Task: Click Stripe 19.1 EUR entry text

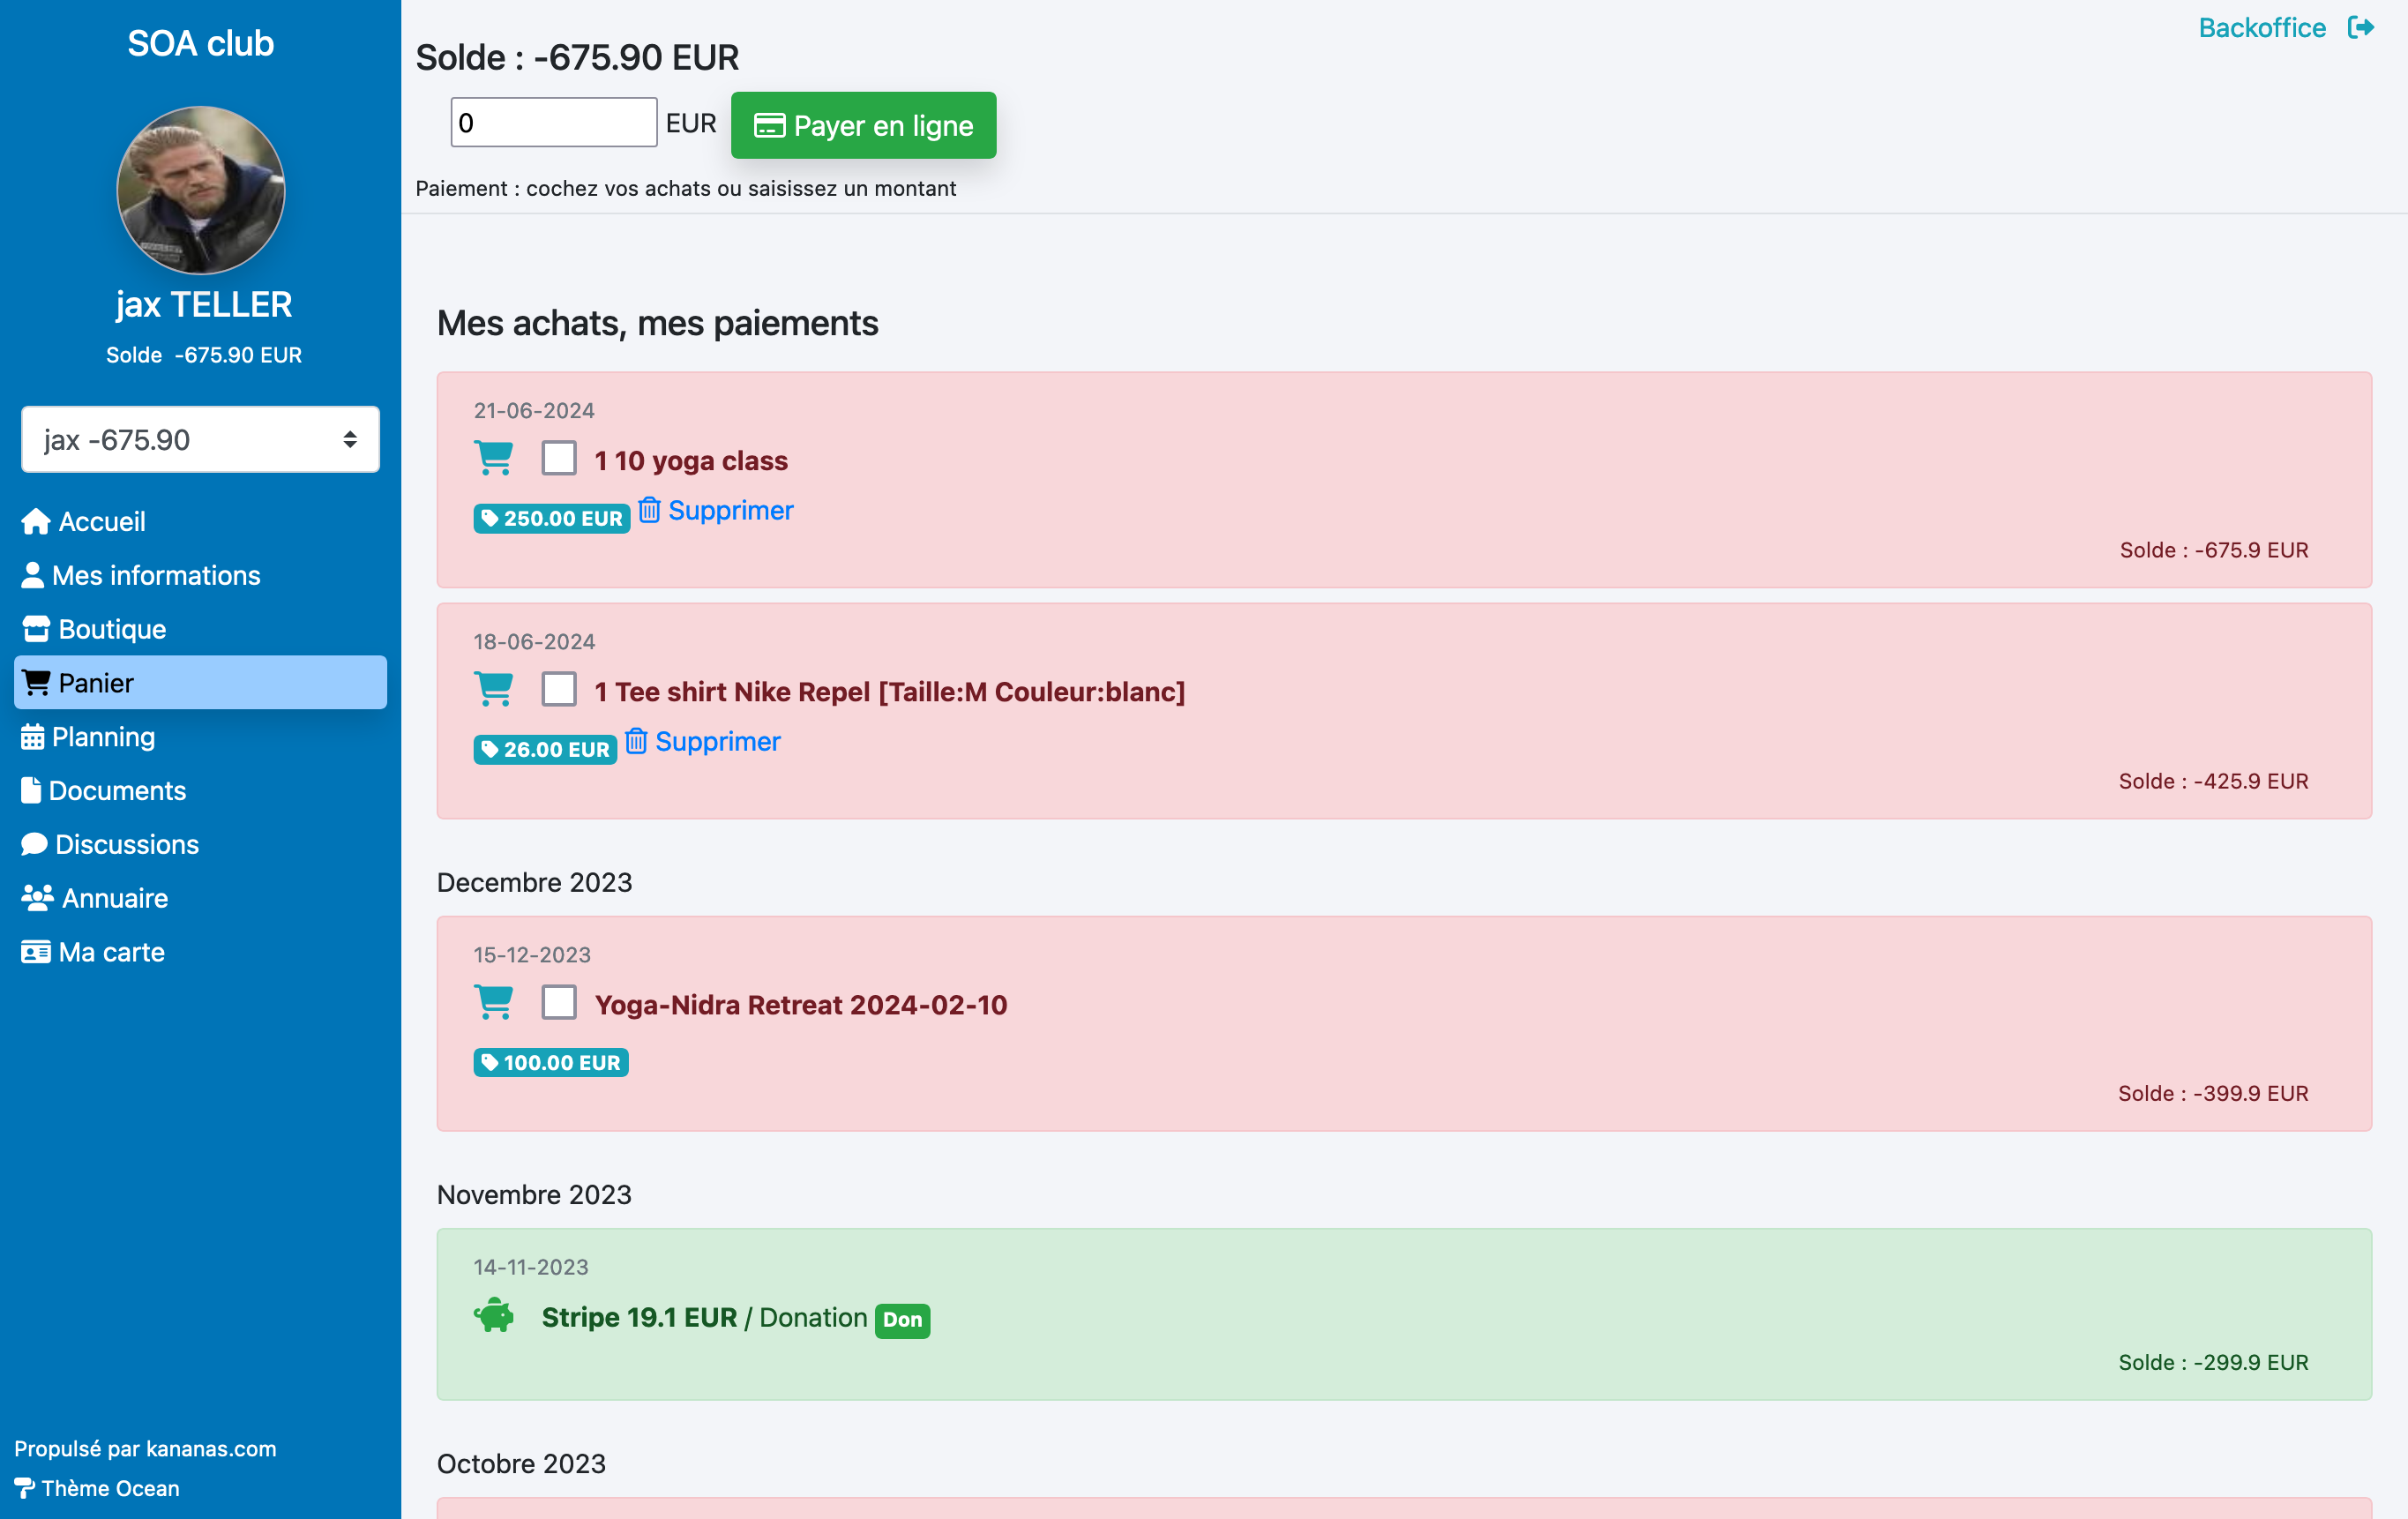Action: tap(639, 1318)
